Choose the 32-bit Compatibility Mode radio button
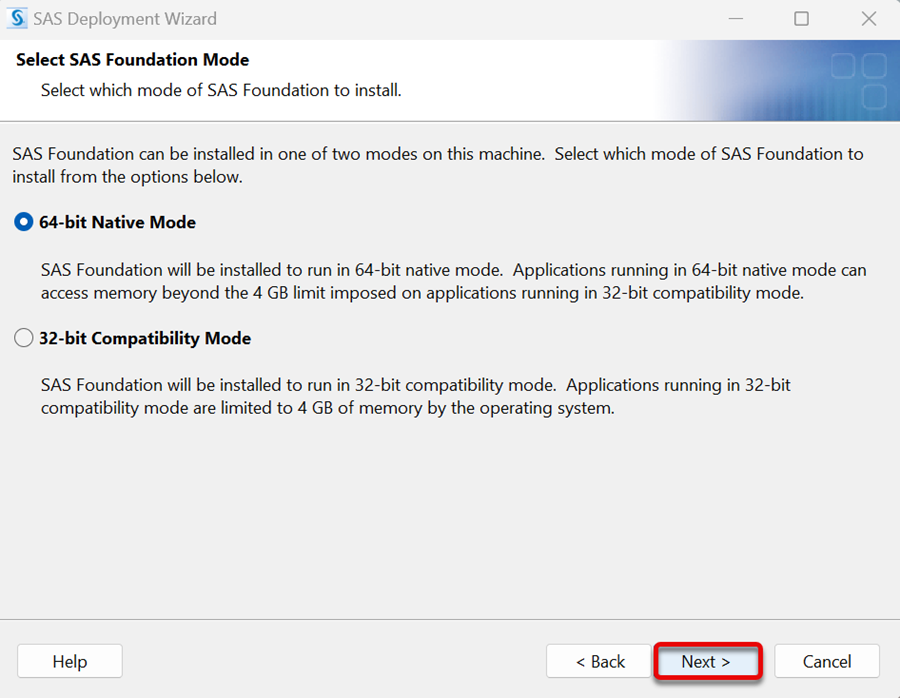The image size is (900, 698). pos(24,338)
